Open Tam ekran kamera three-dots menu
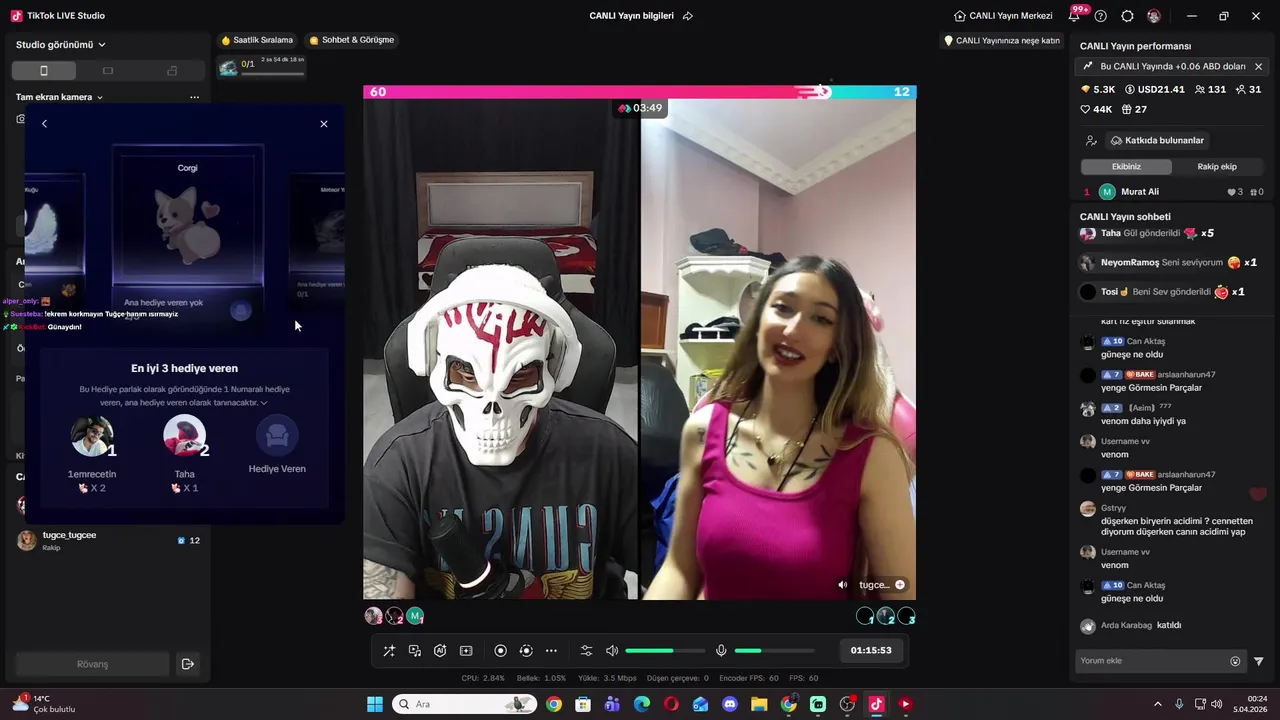1280x720 pixels. [x=194, y=97]
